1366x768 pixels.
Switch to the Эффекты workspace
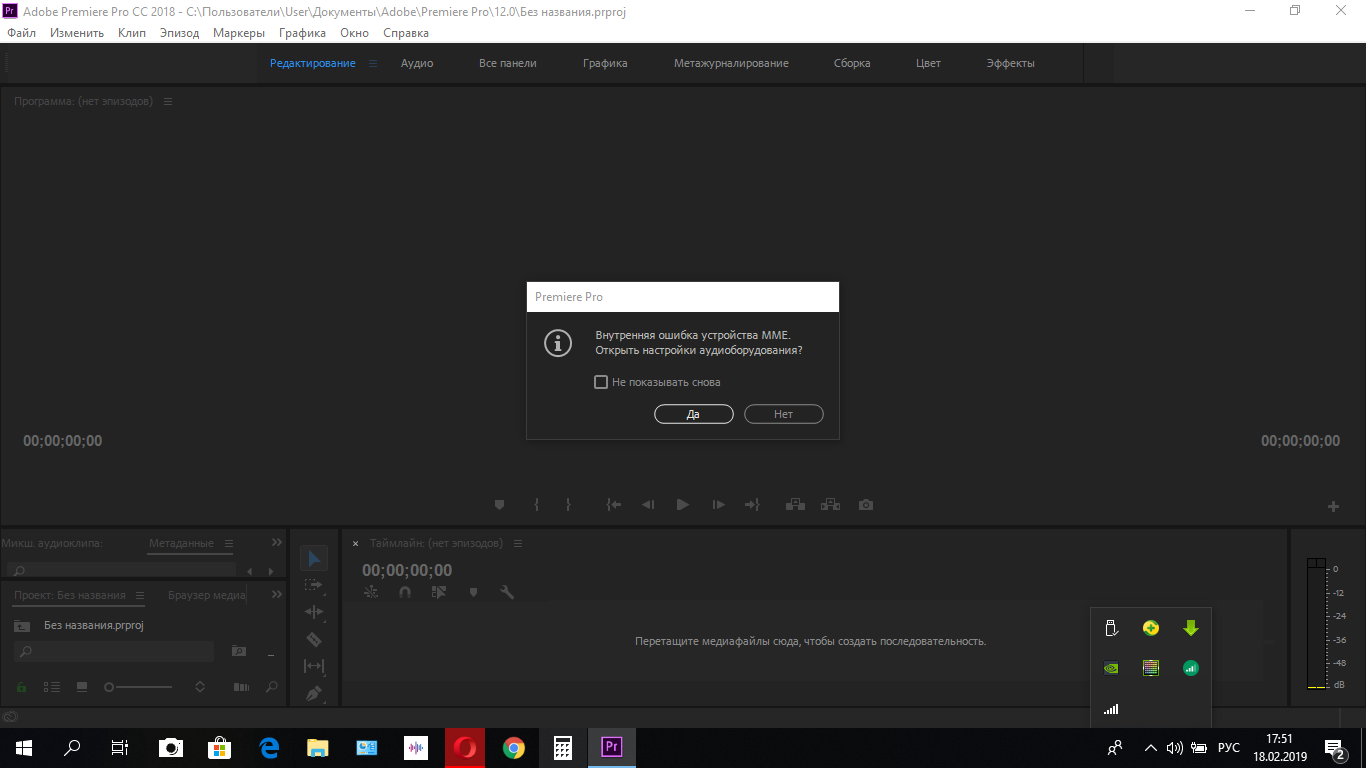(x=1010, y=63)
